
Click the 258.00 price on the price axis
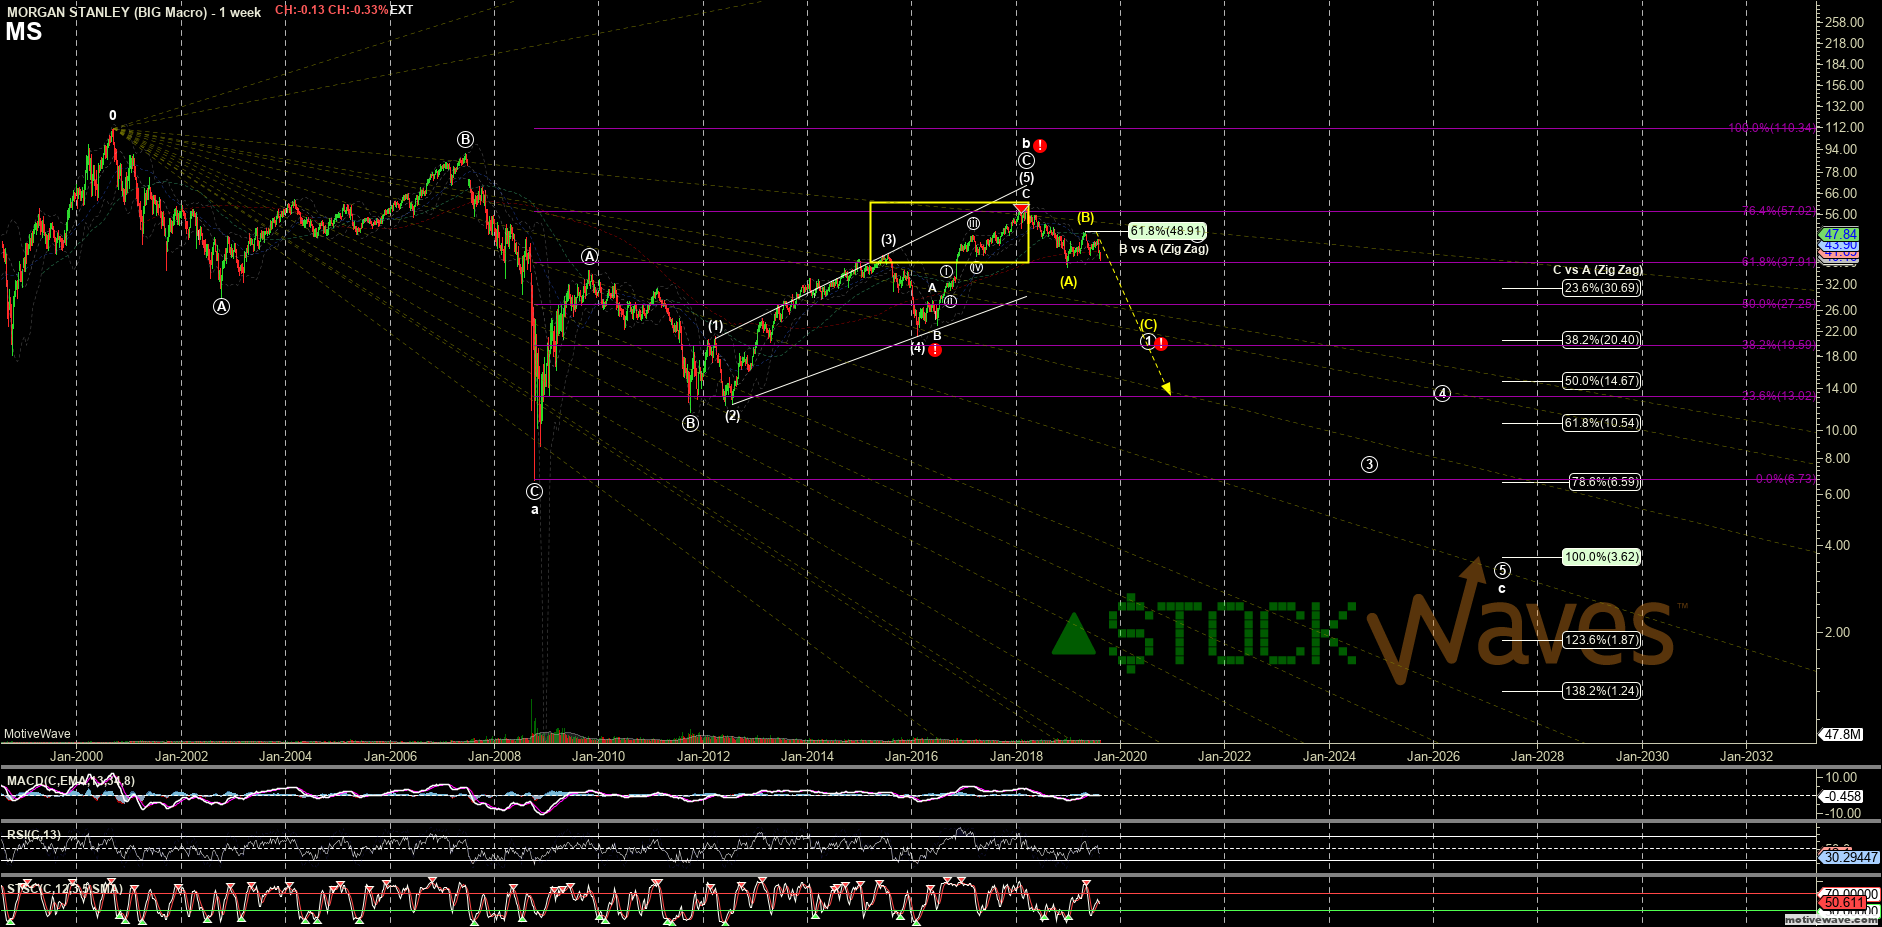pyautogui.click(x=1844, y=22)
